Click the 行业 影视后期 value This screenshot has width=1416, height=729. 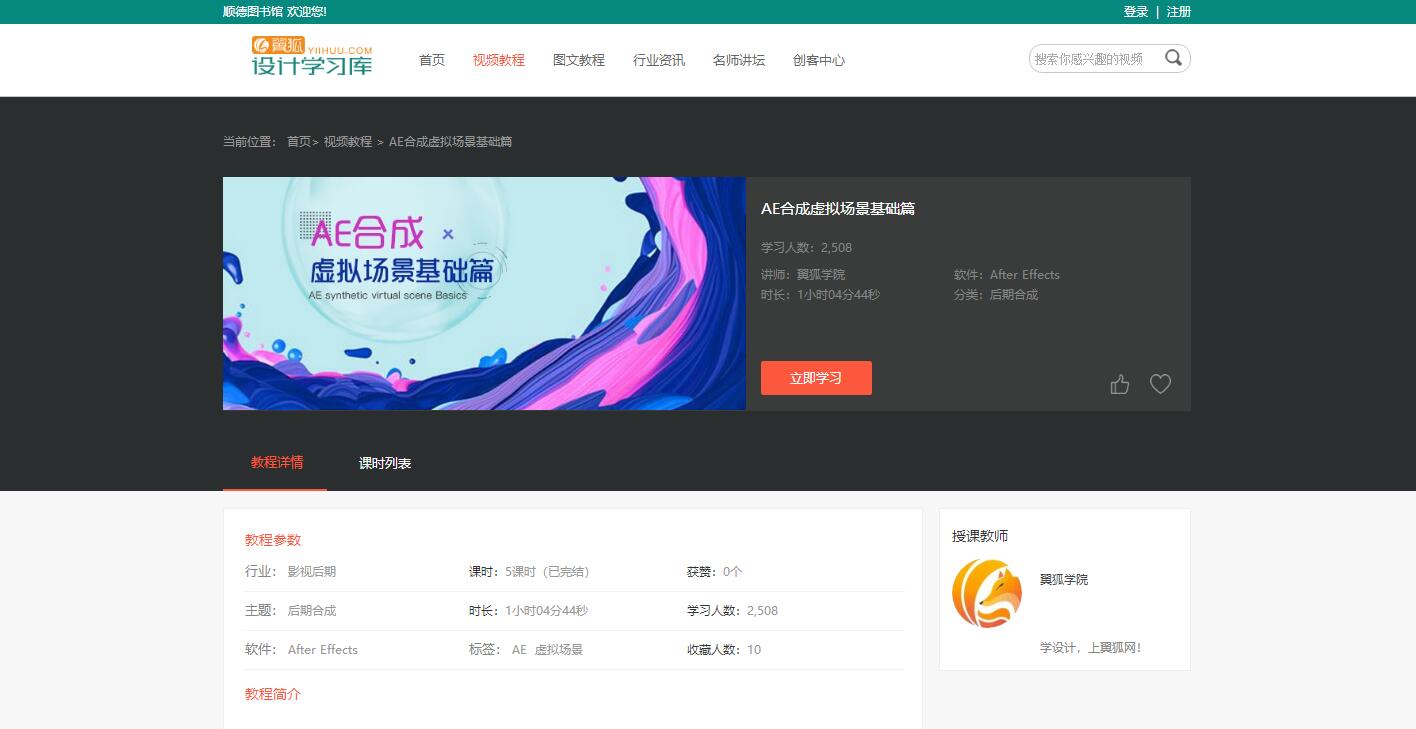pyautogui.click(x=312, y=572)
